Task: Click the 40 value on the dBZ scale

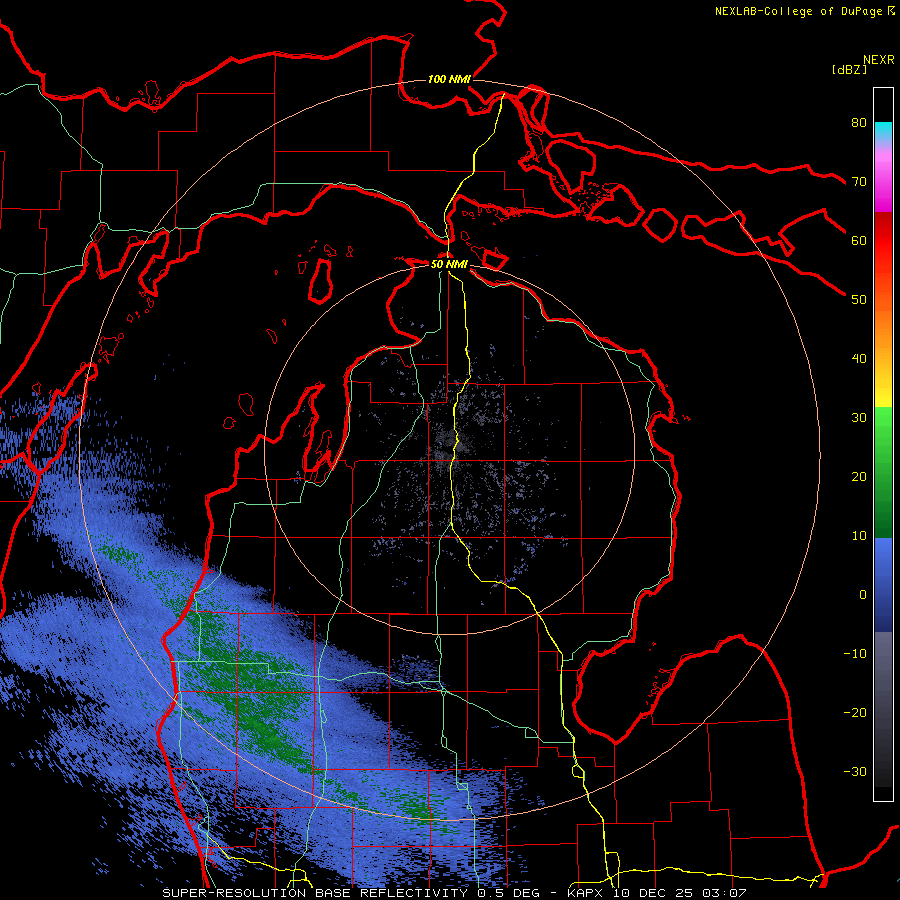Action: [x=859, y=359]
